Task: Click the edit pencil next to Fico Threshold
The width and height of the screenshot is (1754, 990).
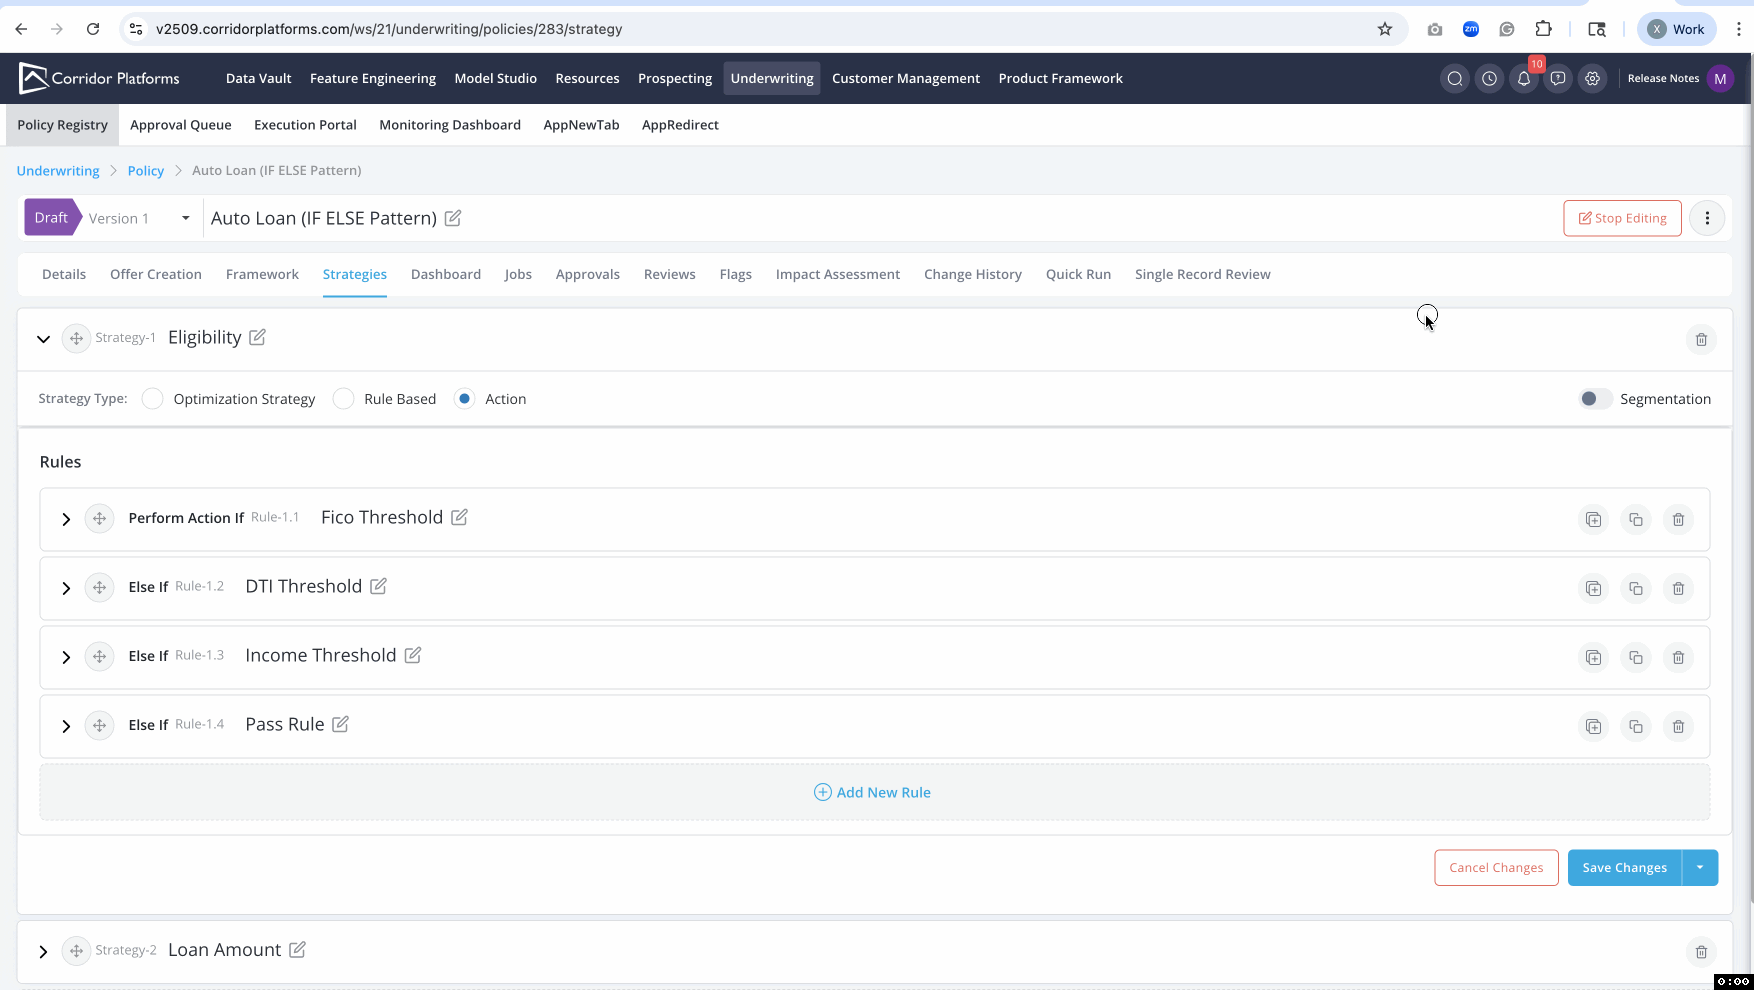Action: tap(459, 517)
